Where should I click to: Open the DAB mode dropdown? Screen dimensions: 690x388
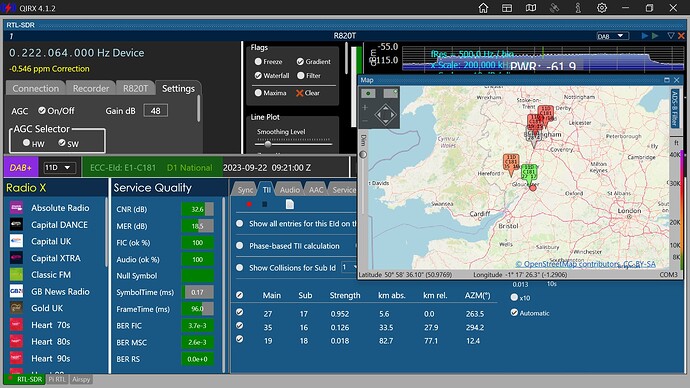pyautogui.click(x=613, y=36)
